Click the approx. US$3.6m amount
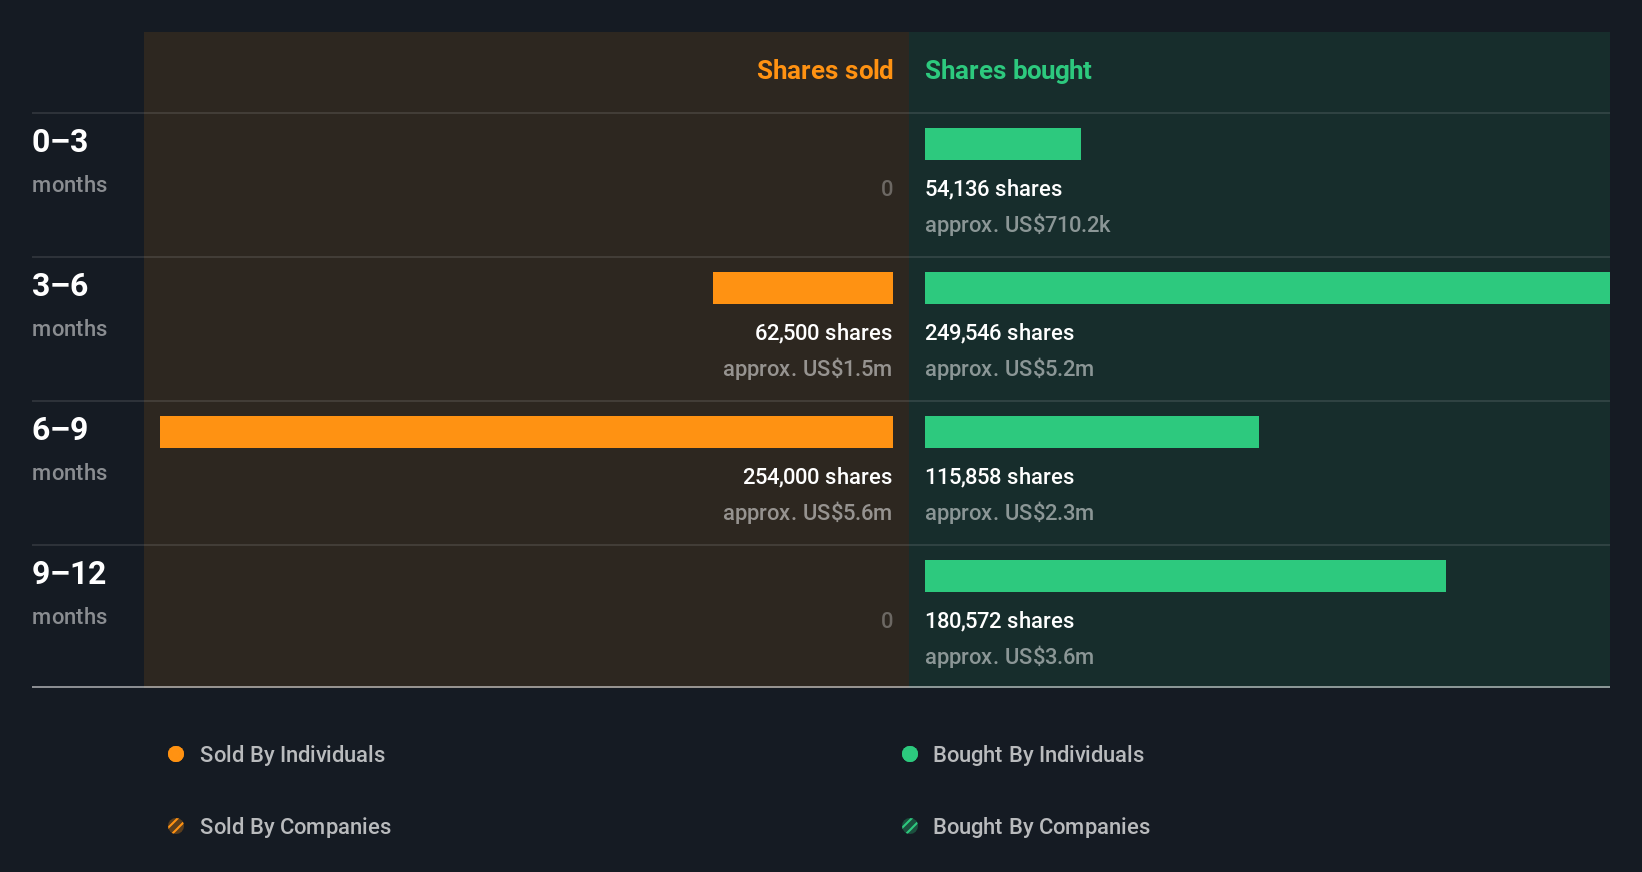 tap(1009, 656)
